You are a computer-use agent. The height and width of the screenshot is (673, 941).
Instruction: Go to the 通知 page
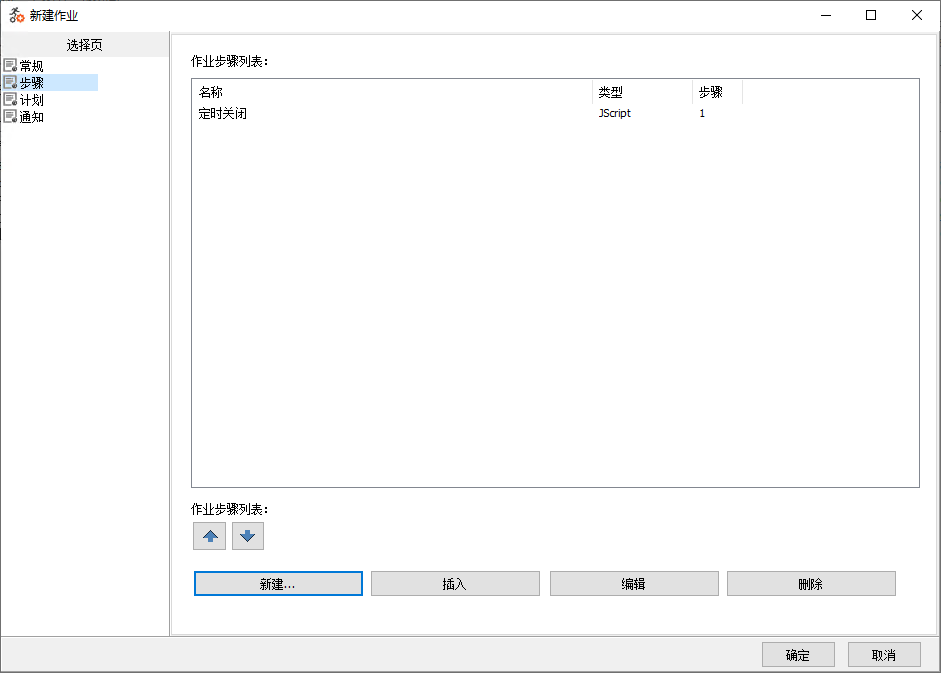click(31, 116)
